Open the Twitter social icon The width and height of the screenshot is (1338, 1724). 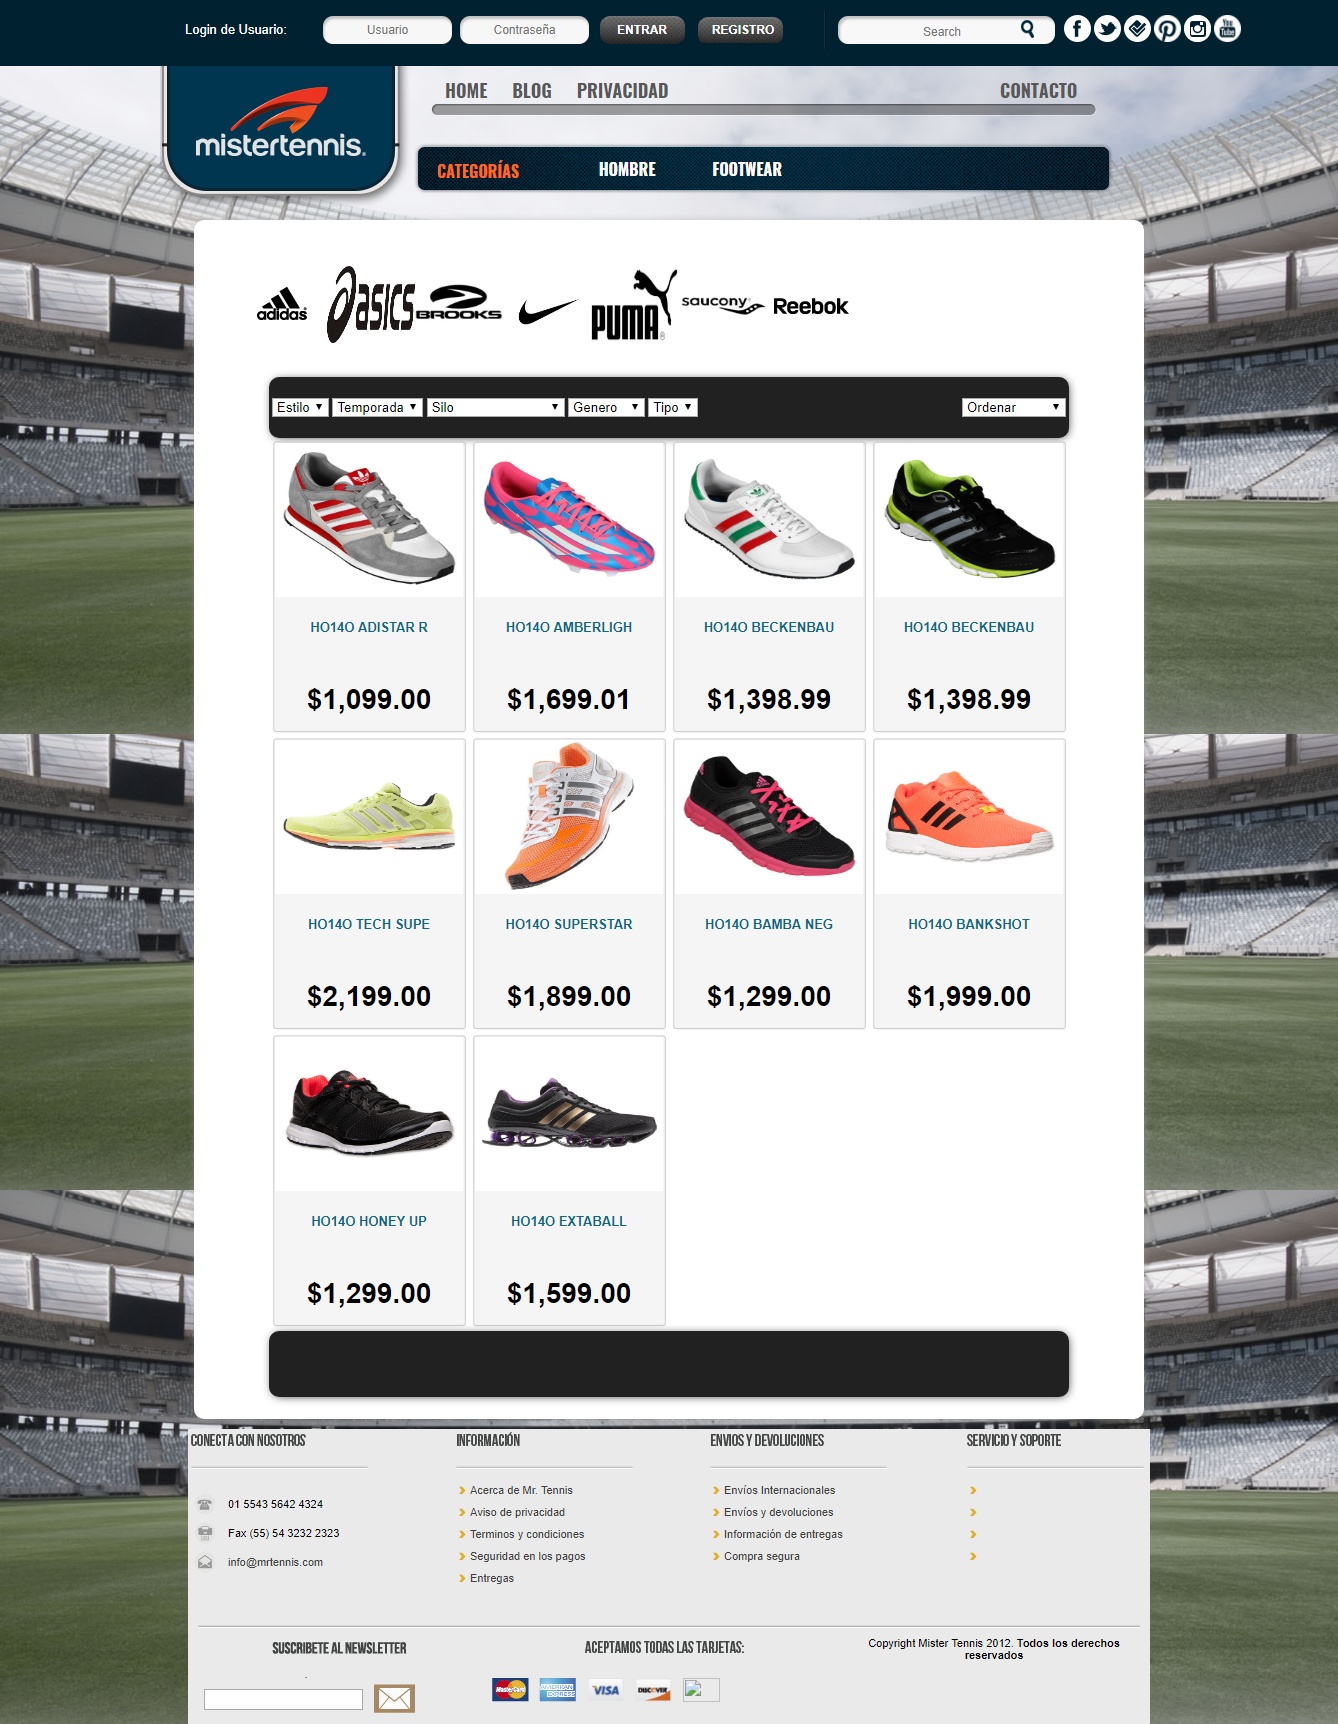(1107, 28)
